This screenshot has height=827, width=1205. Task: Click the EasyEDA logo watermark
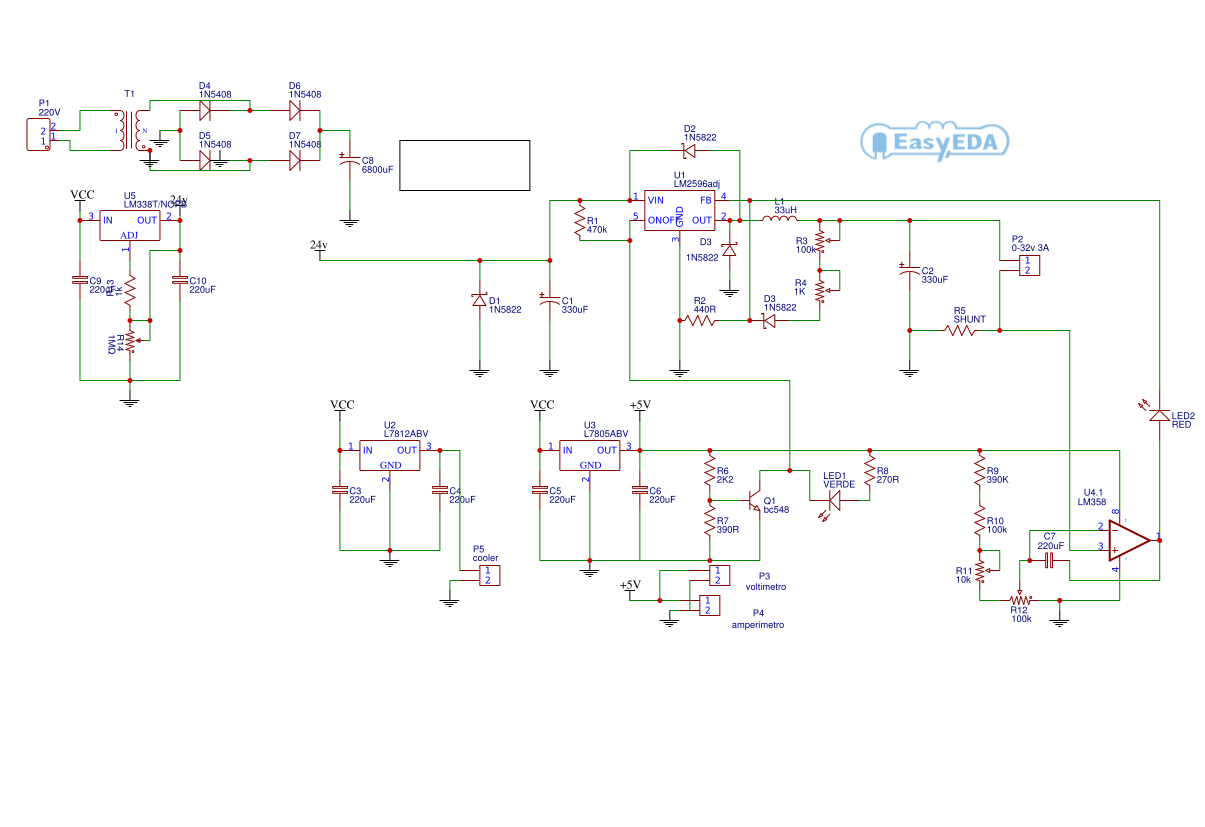tap(934, 142)
